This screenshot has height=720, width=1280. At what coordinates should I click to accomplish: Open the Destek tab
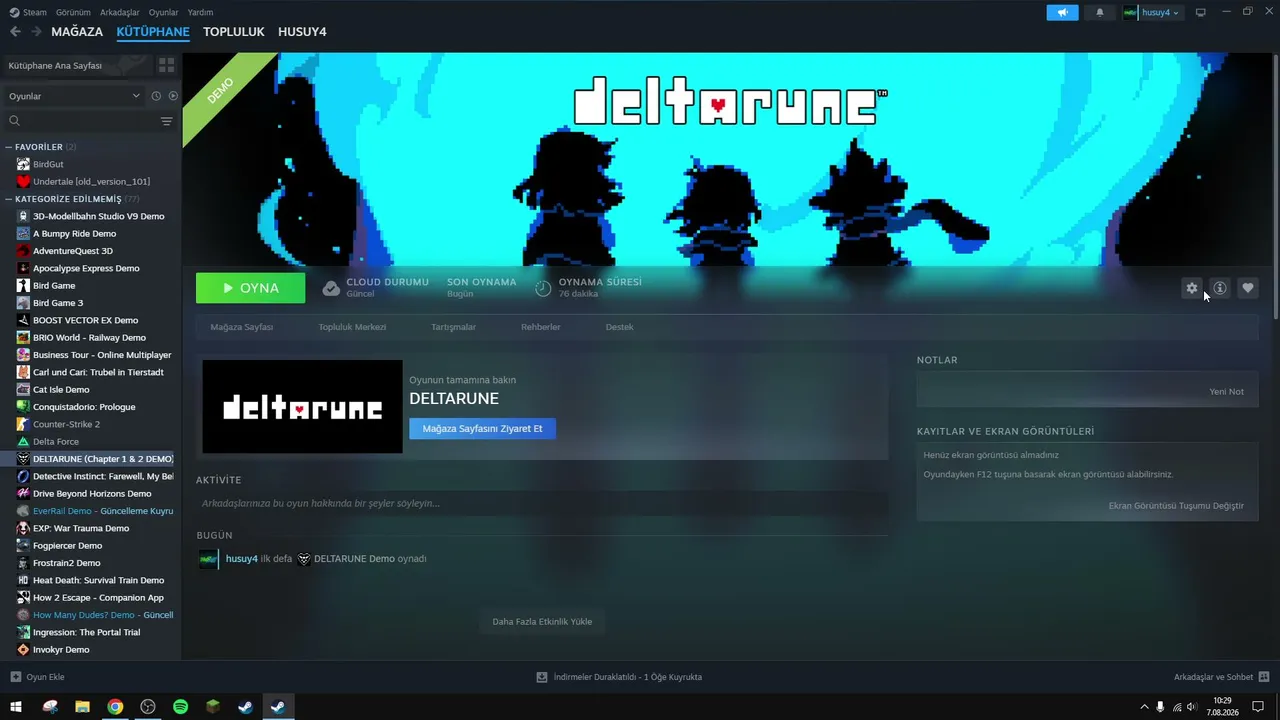(x=620, y=327)
